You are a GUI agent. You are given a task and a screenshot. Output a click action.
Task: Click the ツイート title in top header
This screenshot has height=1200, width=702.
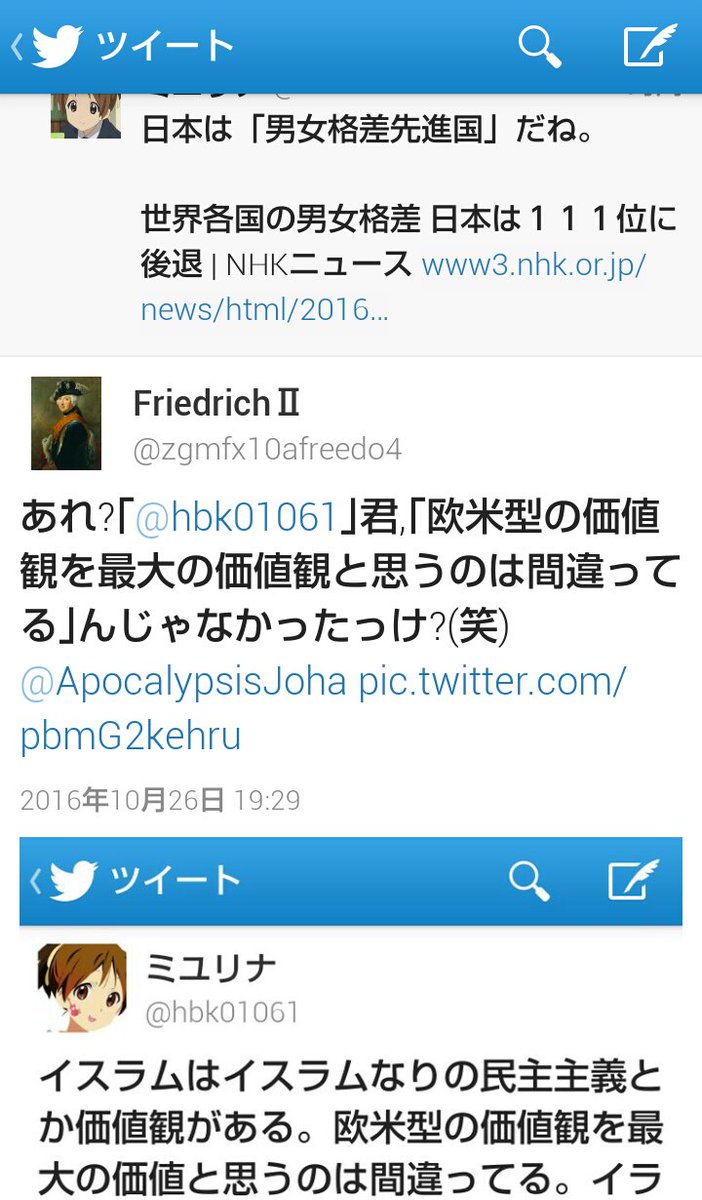pos(165,46)
